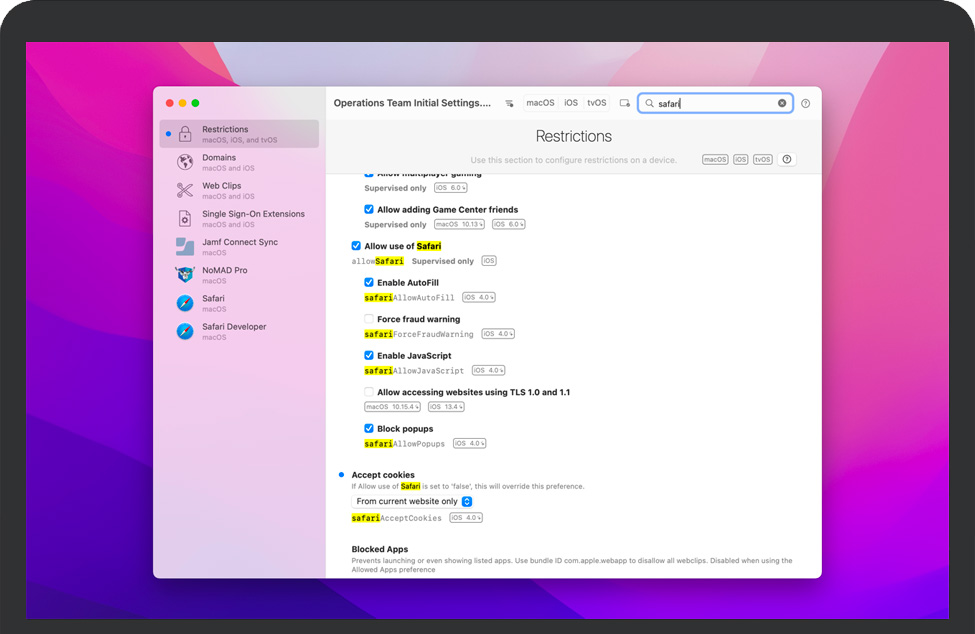Select the tvOS platform tab in toolbar
This screenshot has height=634, width=975.
596,103
